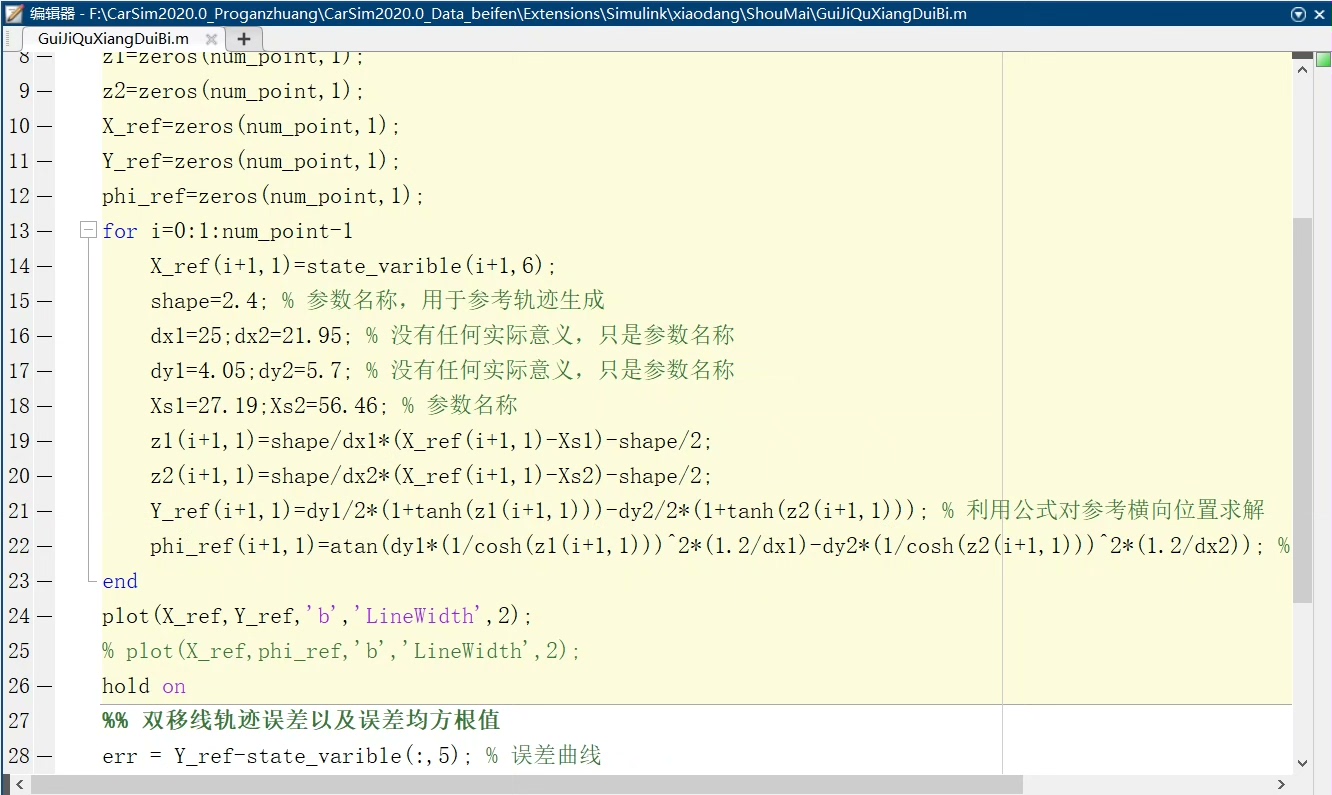Set breakpoint at line 26 dash
The height and width of the screenshot is (795, 1332).
point(45,686)
